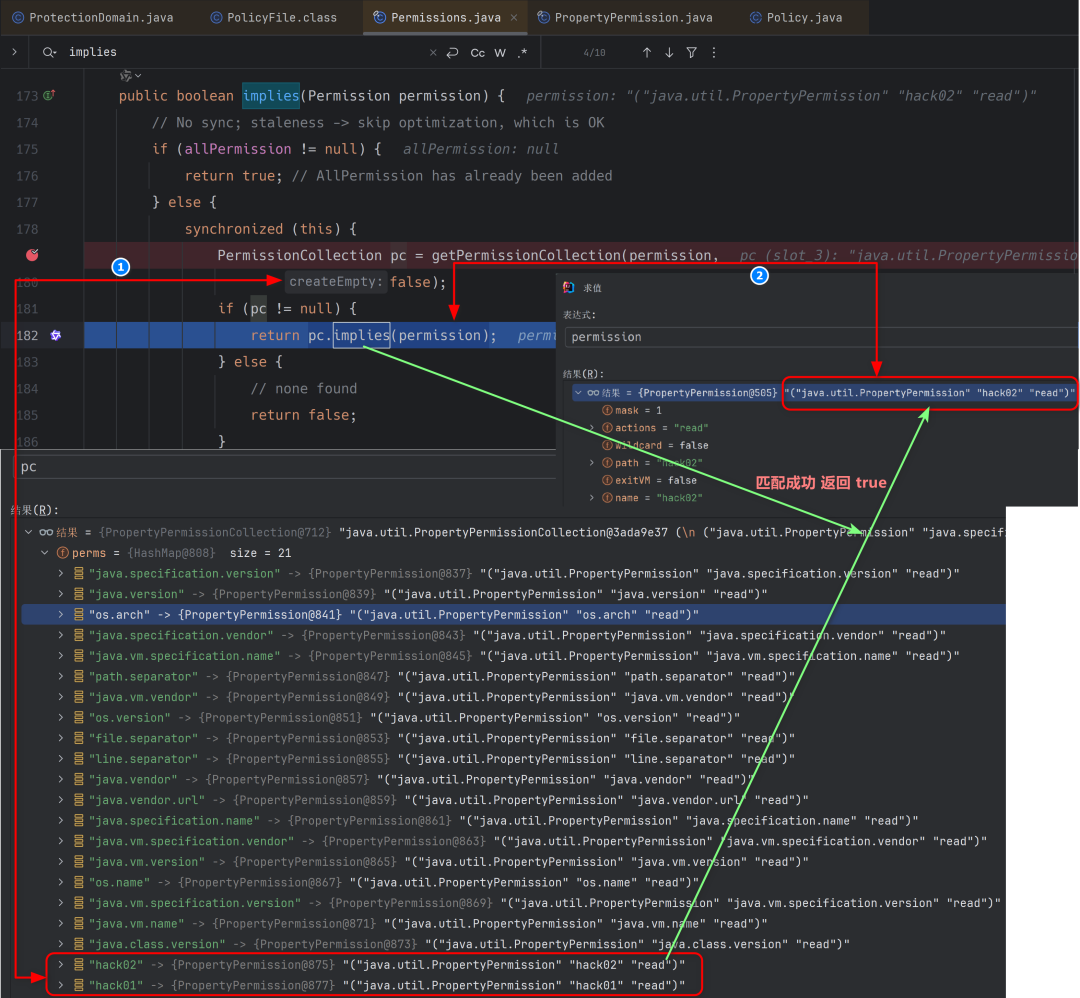Screen dimensions: 1080x998
Task: Expand the "actions" field in the Evaluate dialog
Action: (x=592, y=428)
